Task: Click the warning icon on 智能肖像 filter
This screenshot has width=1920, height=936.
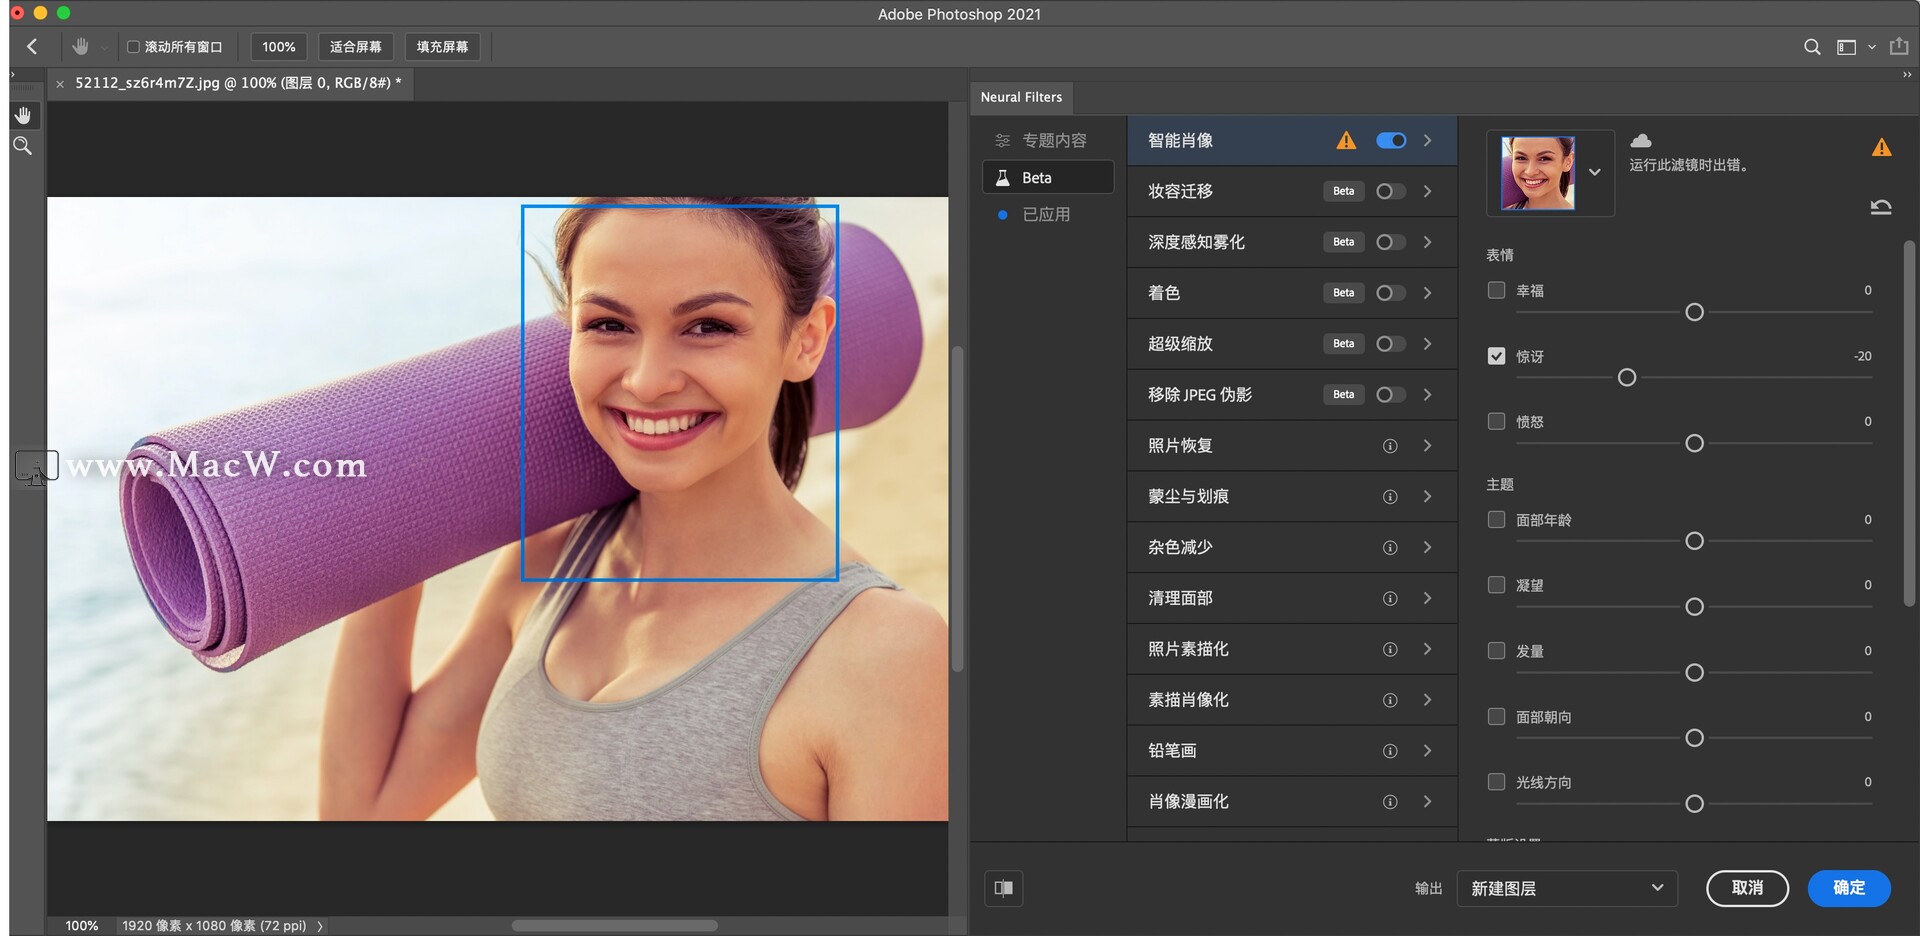Action: [1346, 140]
